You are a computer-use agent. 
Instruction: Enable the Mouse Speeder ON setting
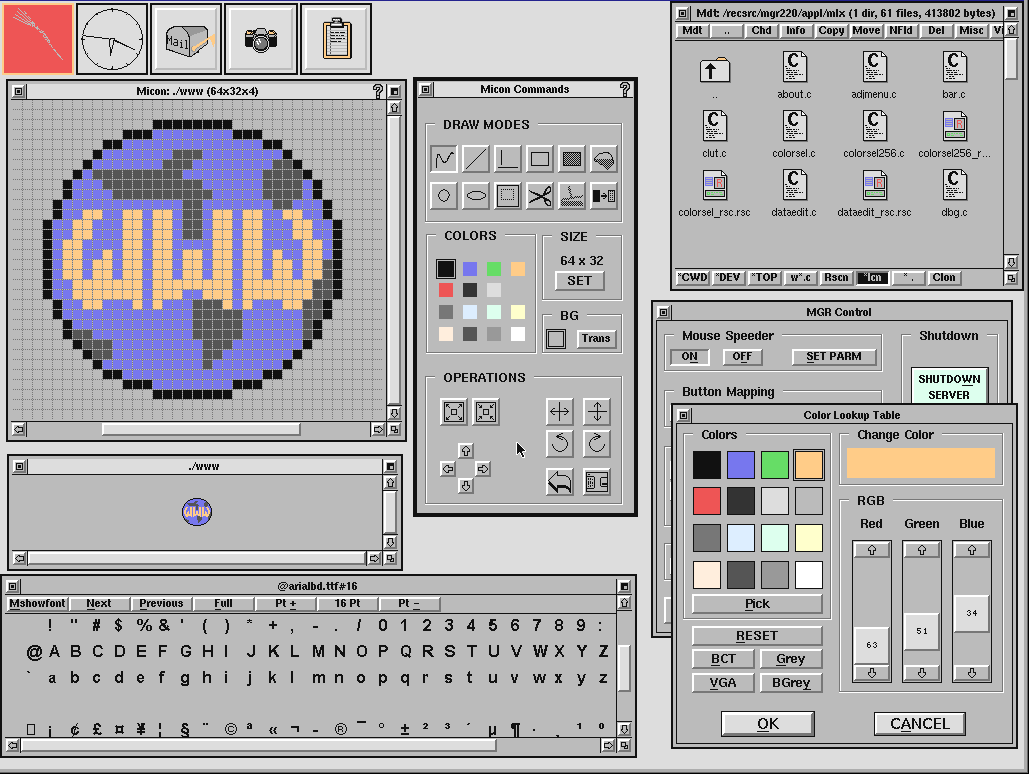(x=688, y=356)
